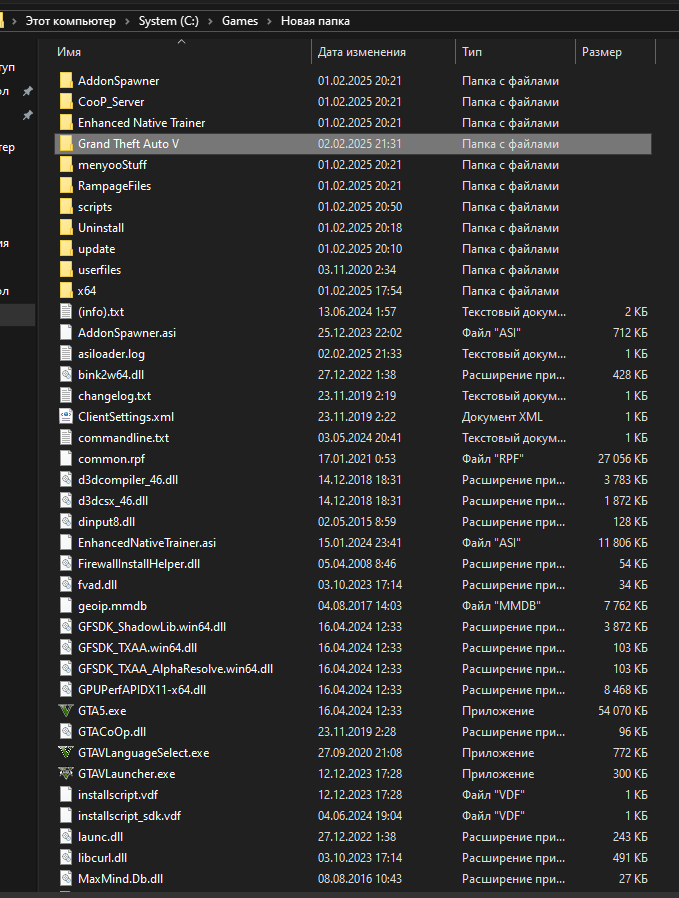Select the Grand Theft Auto V folder icon
Image resolution: width=679 pixels, height=898 pixels.
(66, 144)
